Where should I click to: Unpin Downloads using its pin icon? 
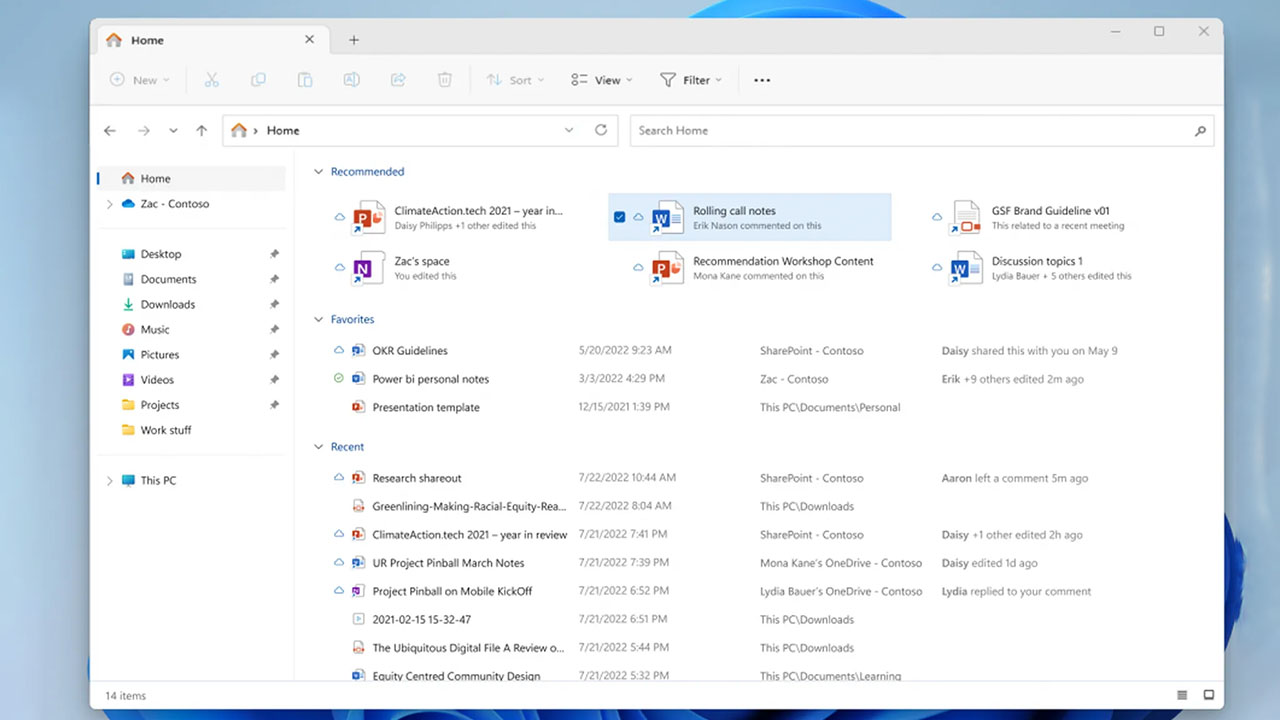274,304
